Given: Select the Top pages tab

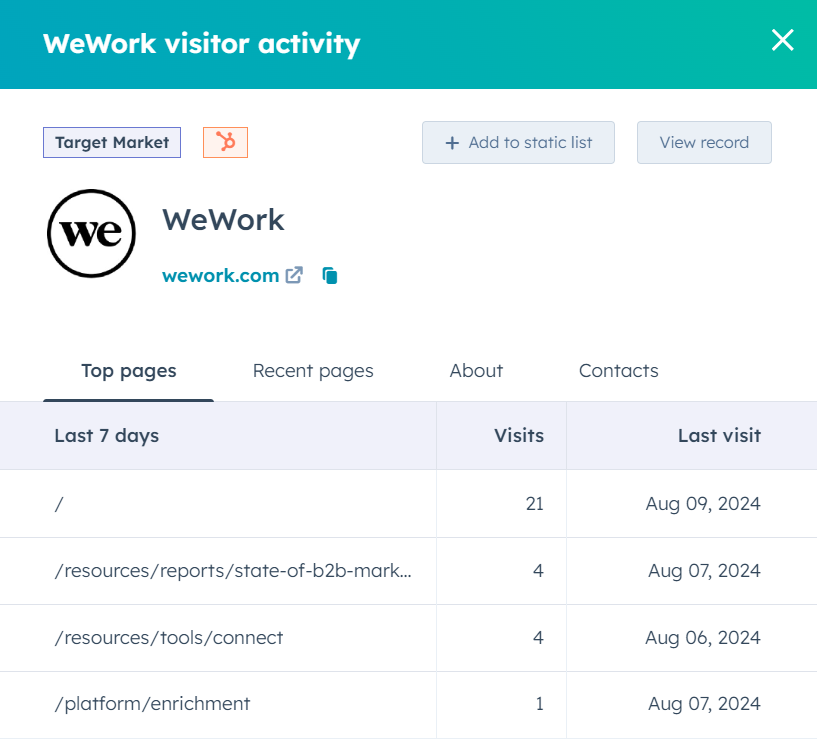Looking at the screenshot, I should (x=129, y=371).
